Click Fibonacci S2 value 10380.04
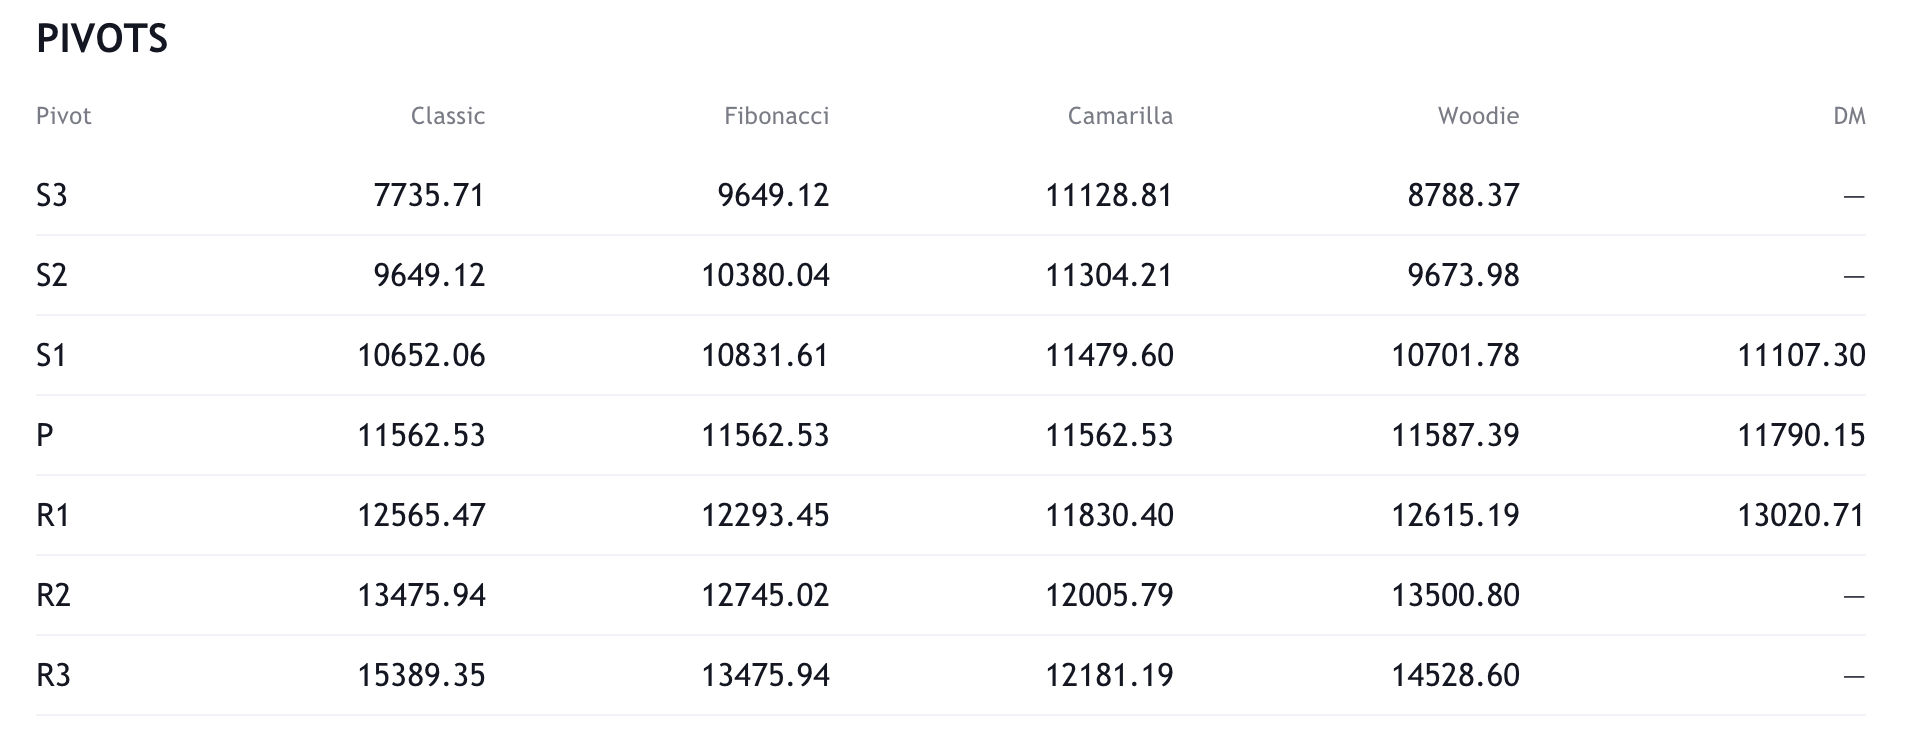This screenshot has height=750, width=1910. click(x=766, y=275)
